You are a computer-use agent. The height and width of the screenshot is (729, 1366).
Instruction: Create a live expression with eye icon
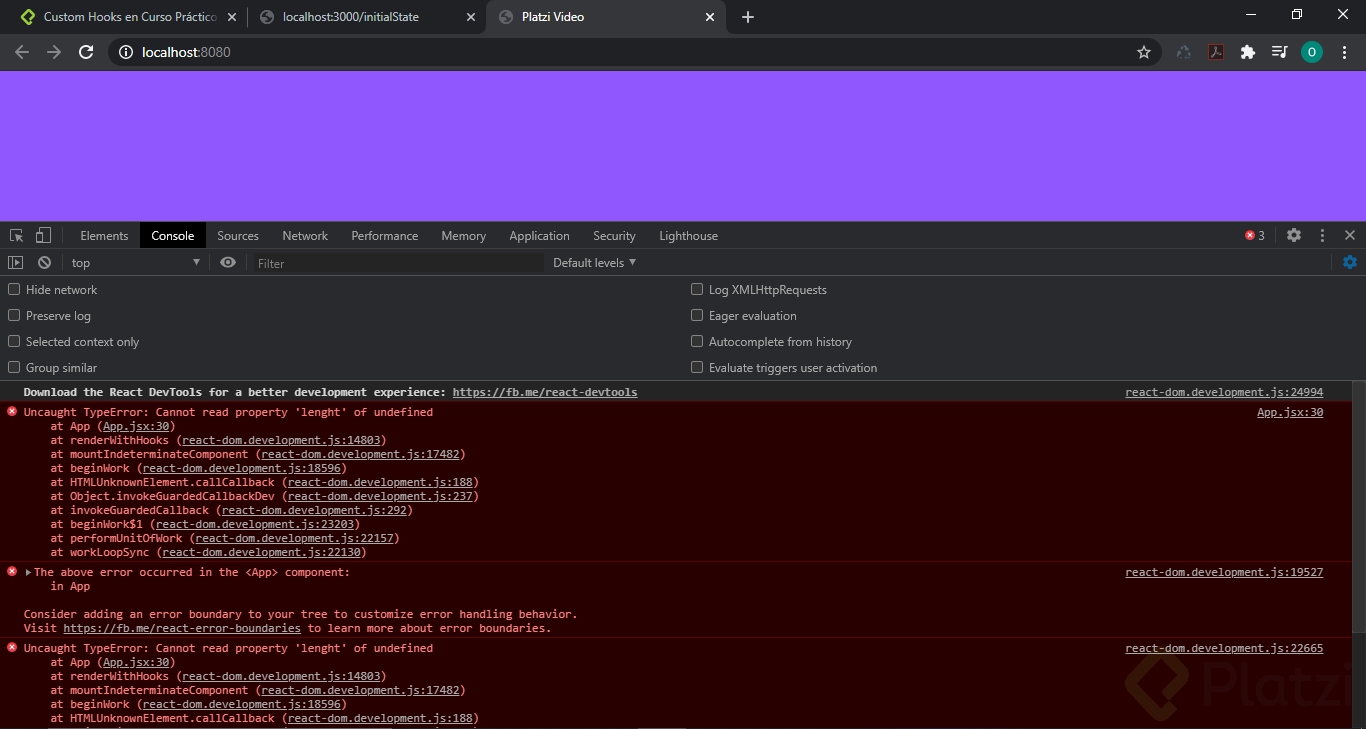228,263
